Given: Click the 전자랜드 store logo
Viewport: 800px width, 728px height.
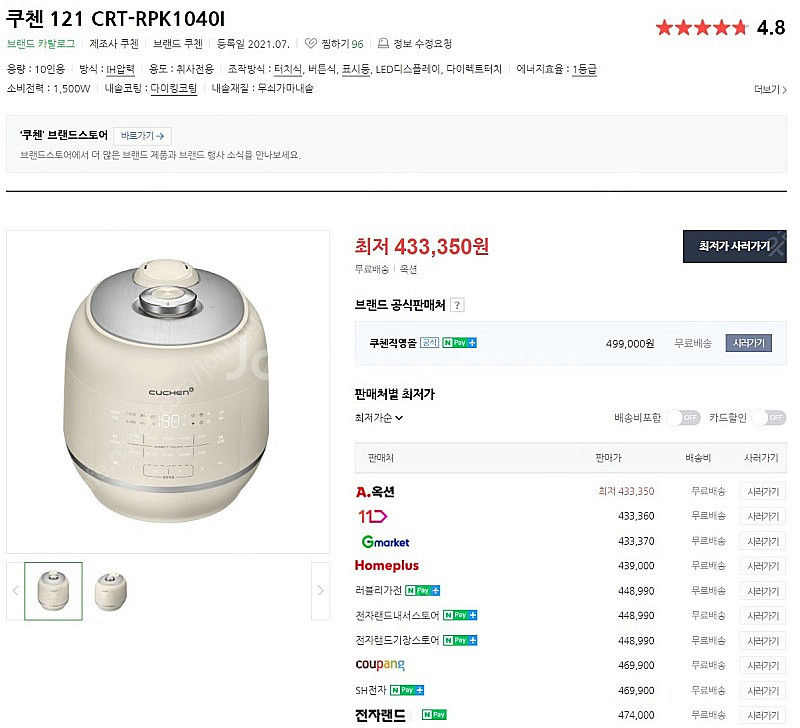Looking at the screenshot, I should 381,716.
